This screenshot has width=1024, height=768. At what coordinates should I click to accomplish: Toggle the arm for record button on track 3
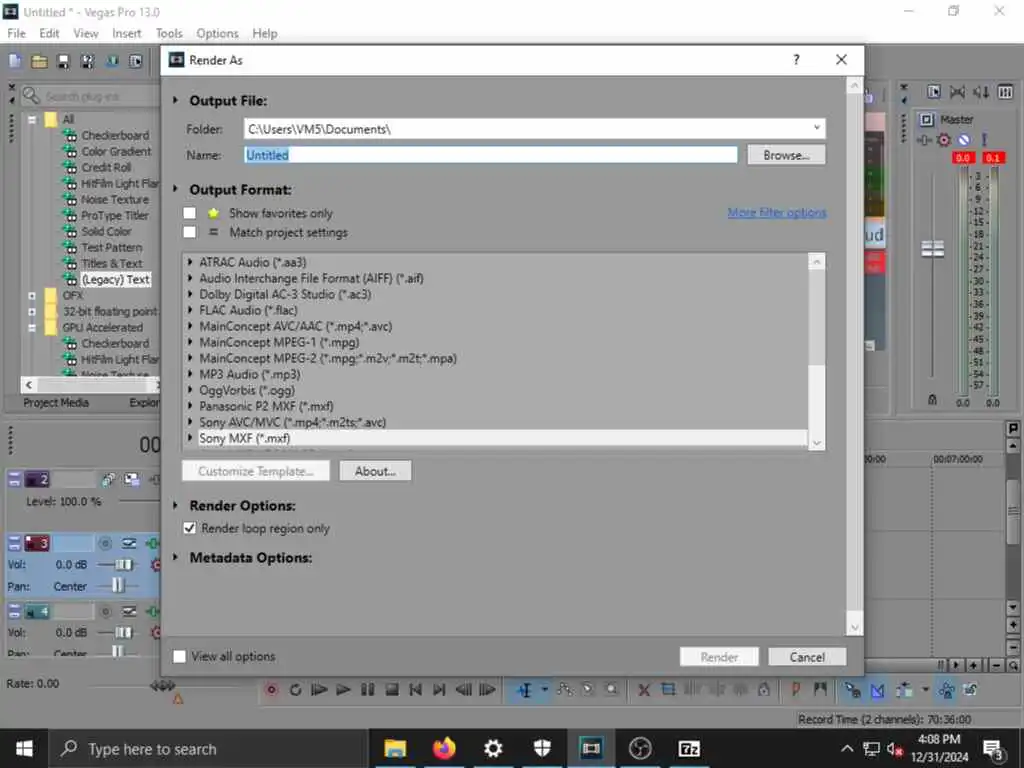[105, 543]
